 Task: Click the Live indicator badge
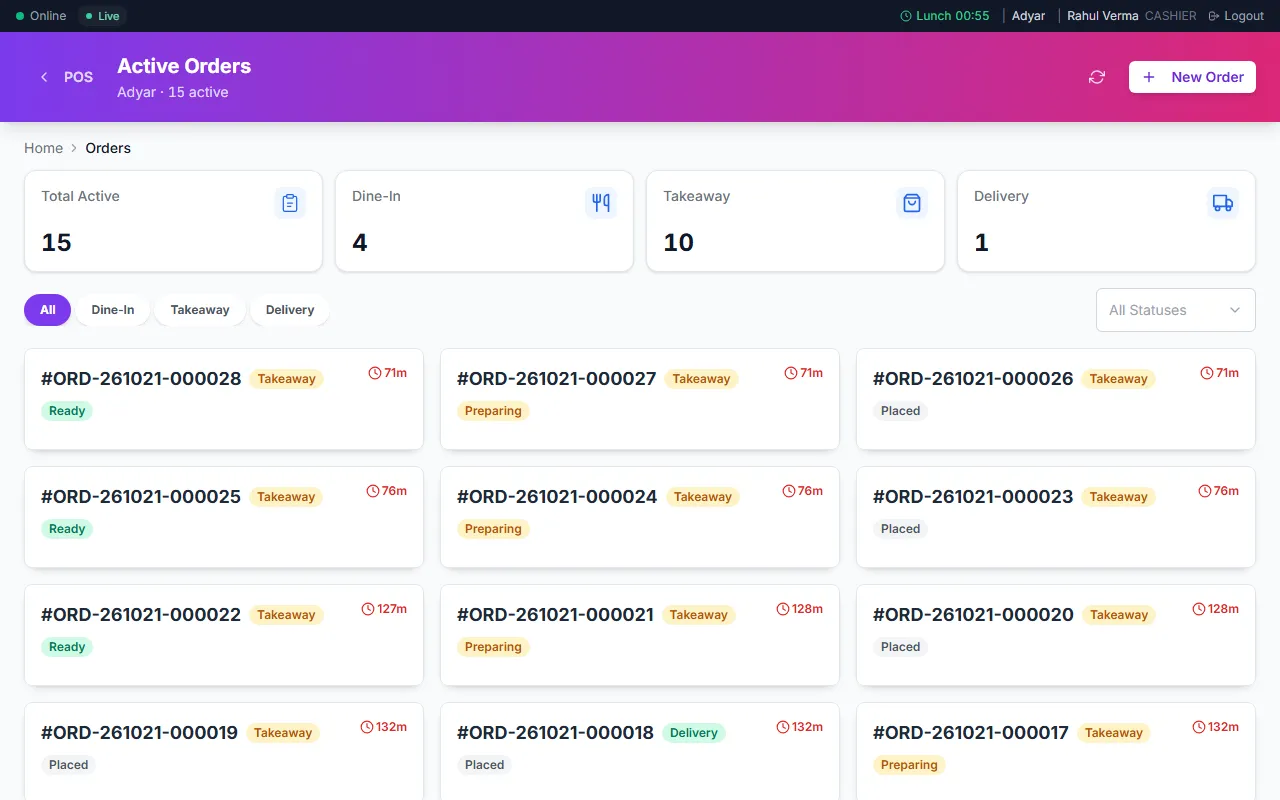102,16
